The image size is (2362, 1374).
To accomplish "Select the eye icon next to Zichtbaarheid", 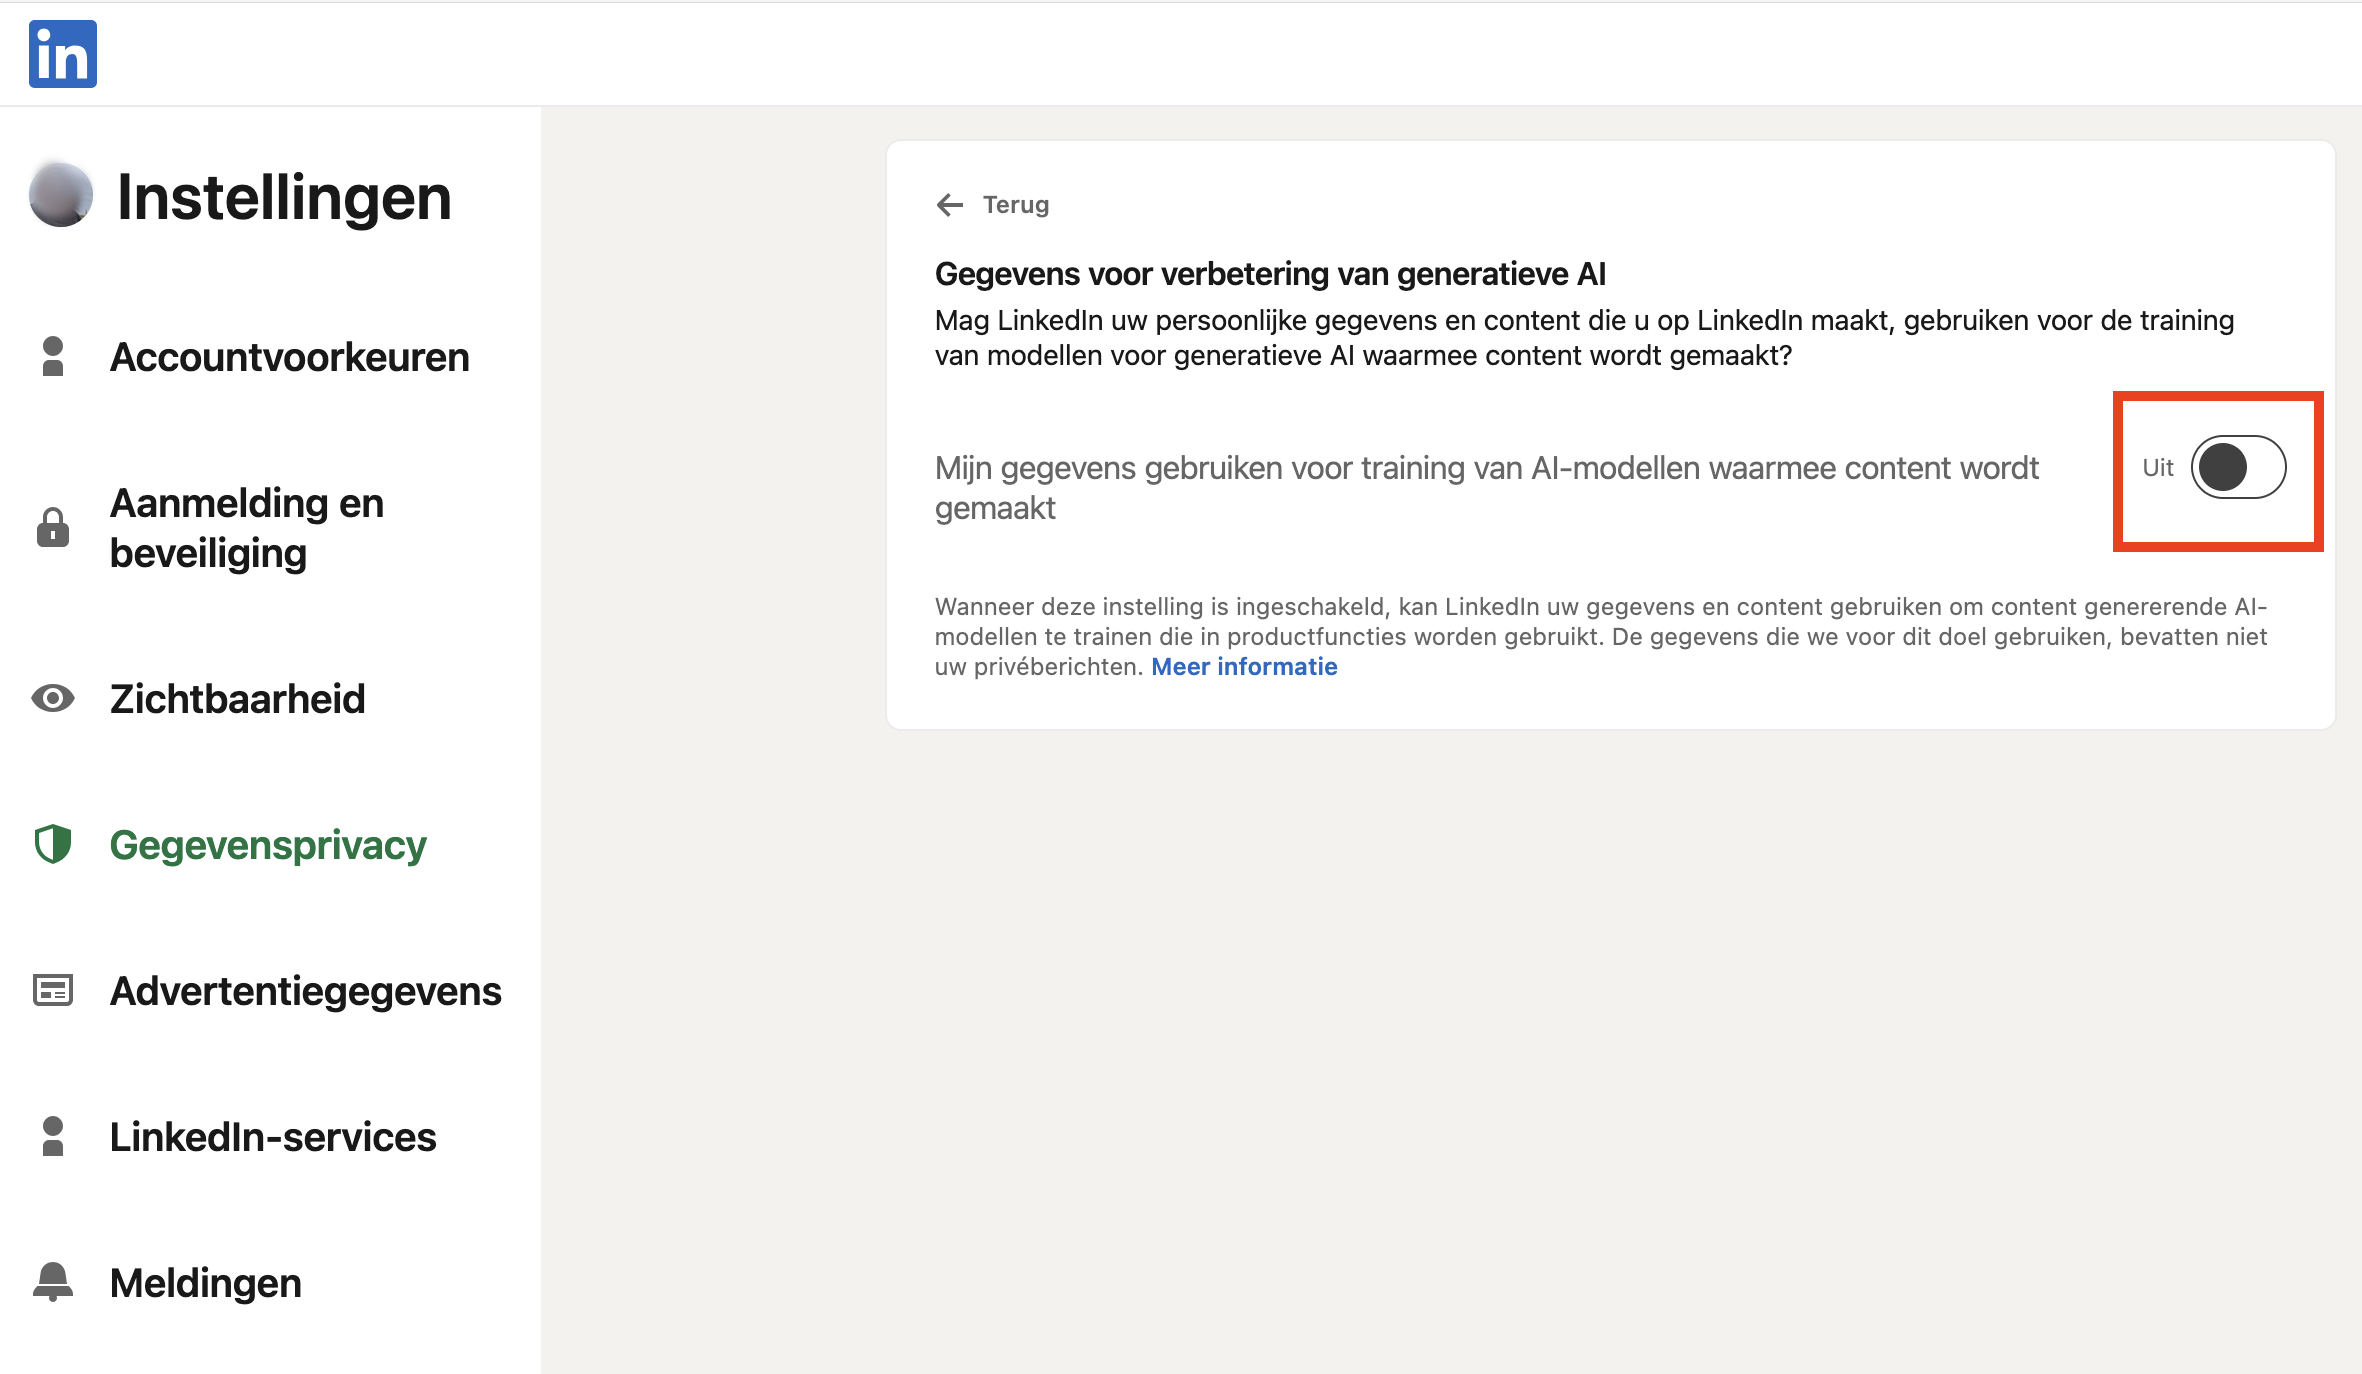I will point(52,698).
